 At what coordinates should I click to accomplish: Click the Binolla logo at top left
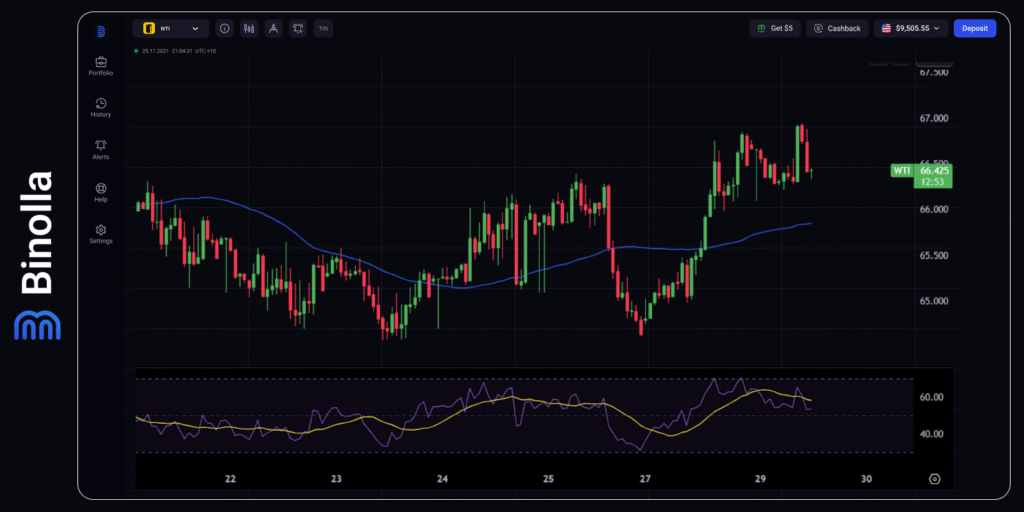[101, 30]
